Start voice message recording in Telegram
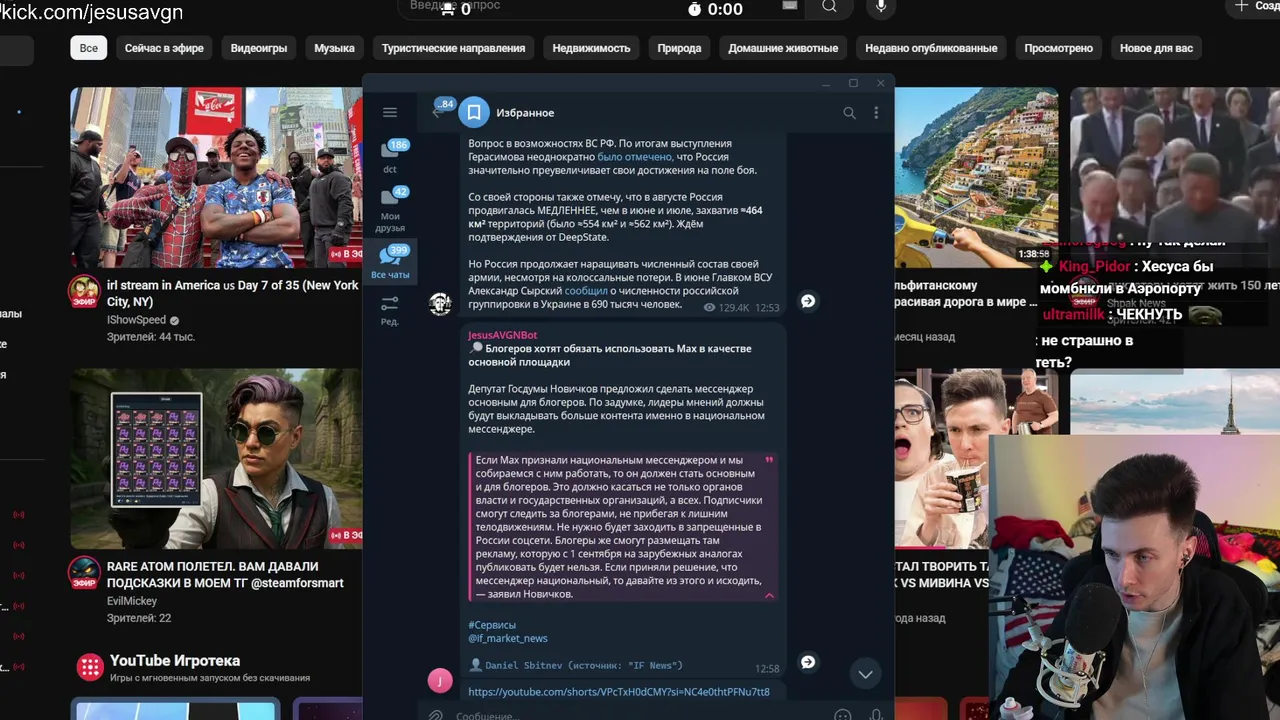This screenshot has width=1280, height=720. click(876, 715)
